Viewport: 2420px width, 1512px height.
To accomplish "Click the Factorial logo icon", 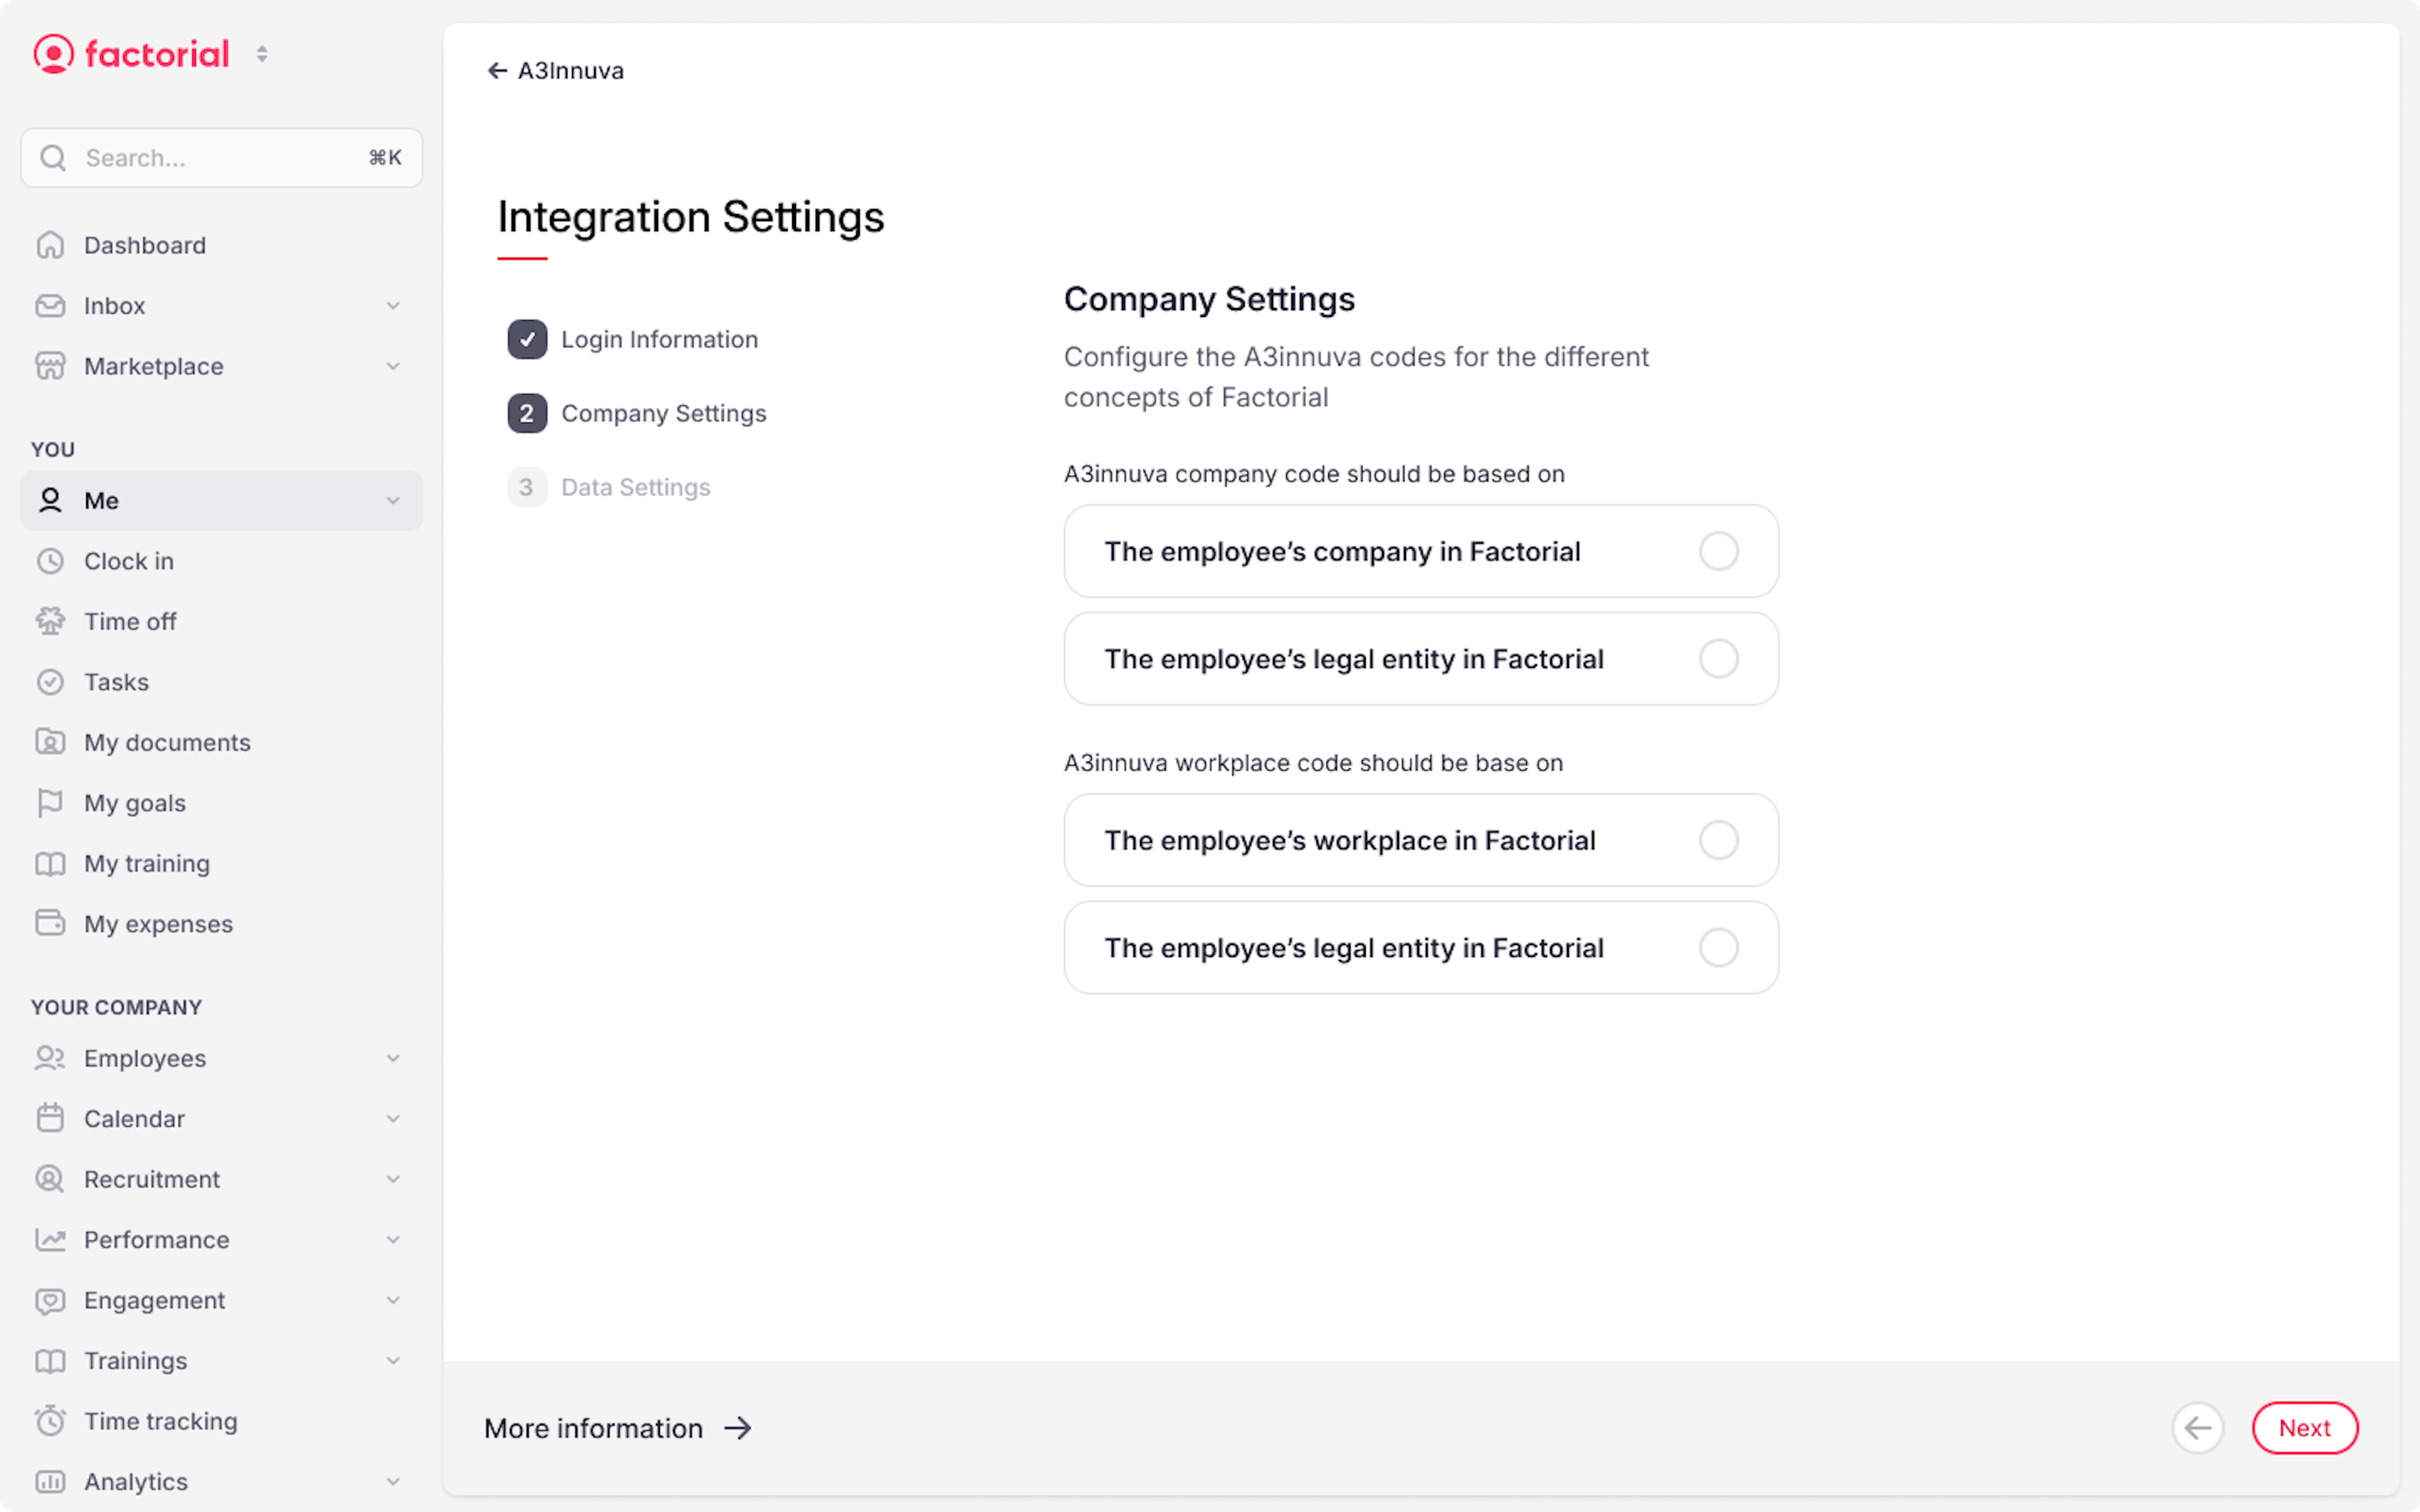I will [53, 54].
